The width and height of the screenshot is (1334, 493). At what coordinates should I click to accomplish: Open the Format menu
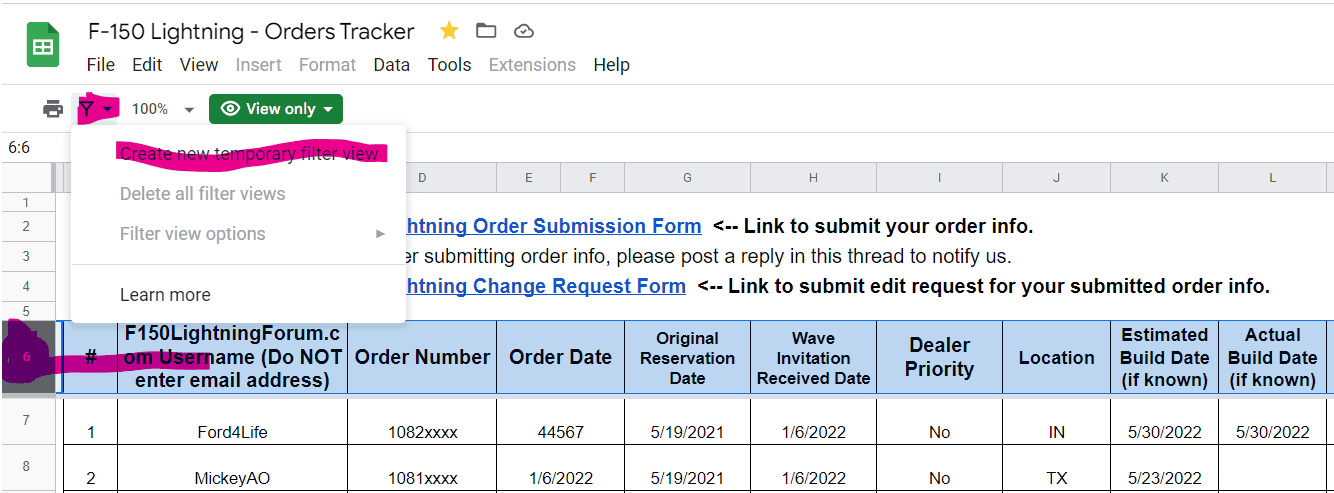tap(327, 65)
